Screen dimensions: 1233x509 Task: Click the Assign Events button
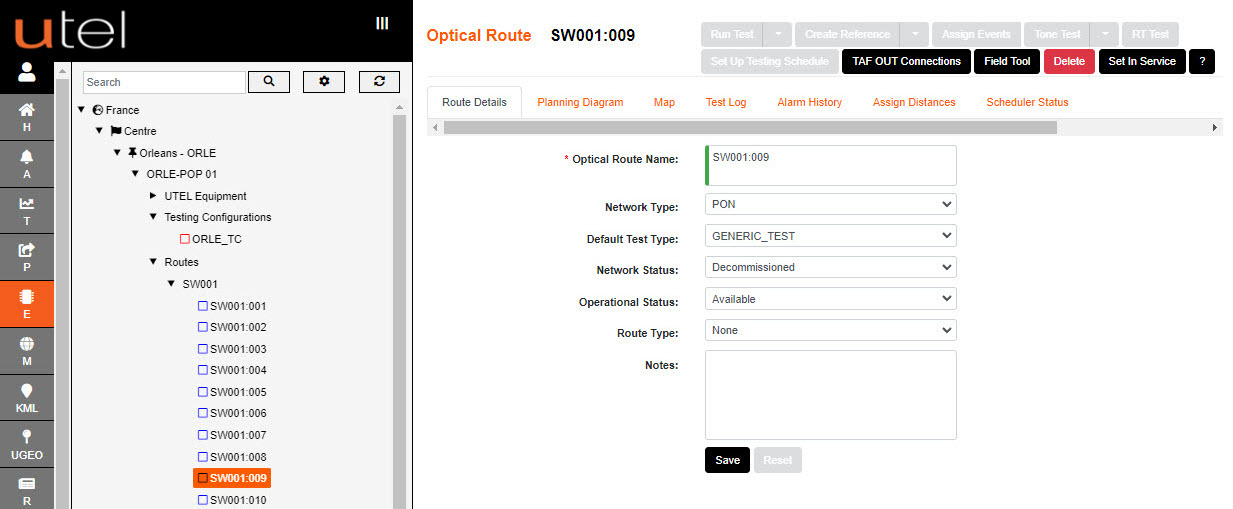pos(978,34)
